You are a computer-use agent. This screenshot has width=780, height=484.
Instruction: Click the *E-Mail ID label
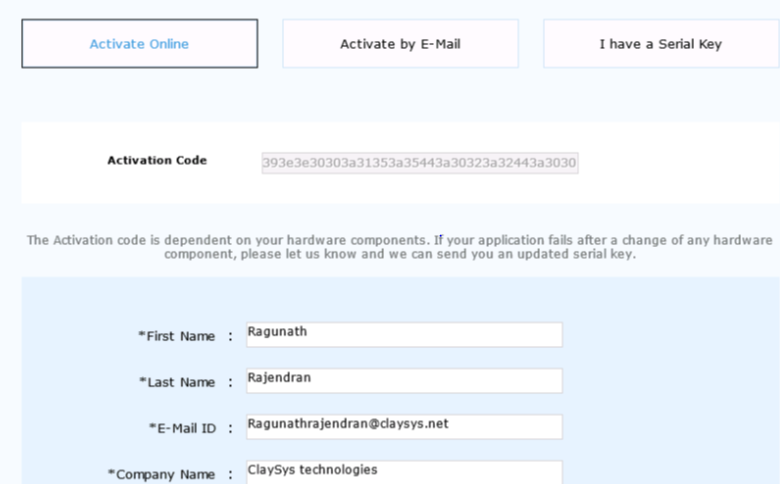tap(183, 428)
